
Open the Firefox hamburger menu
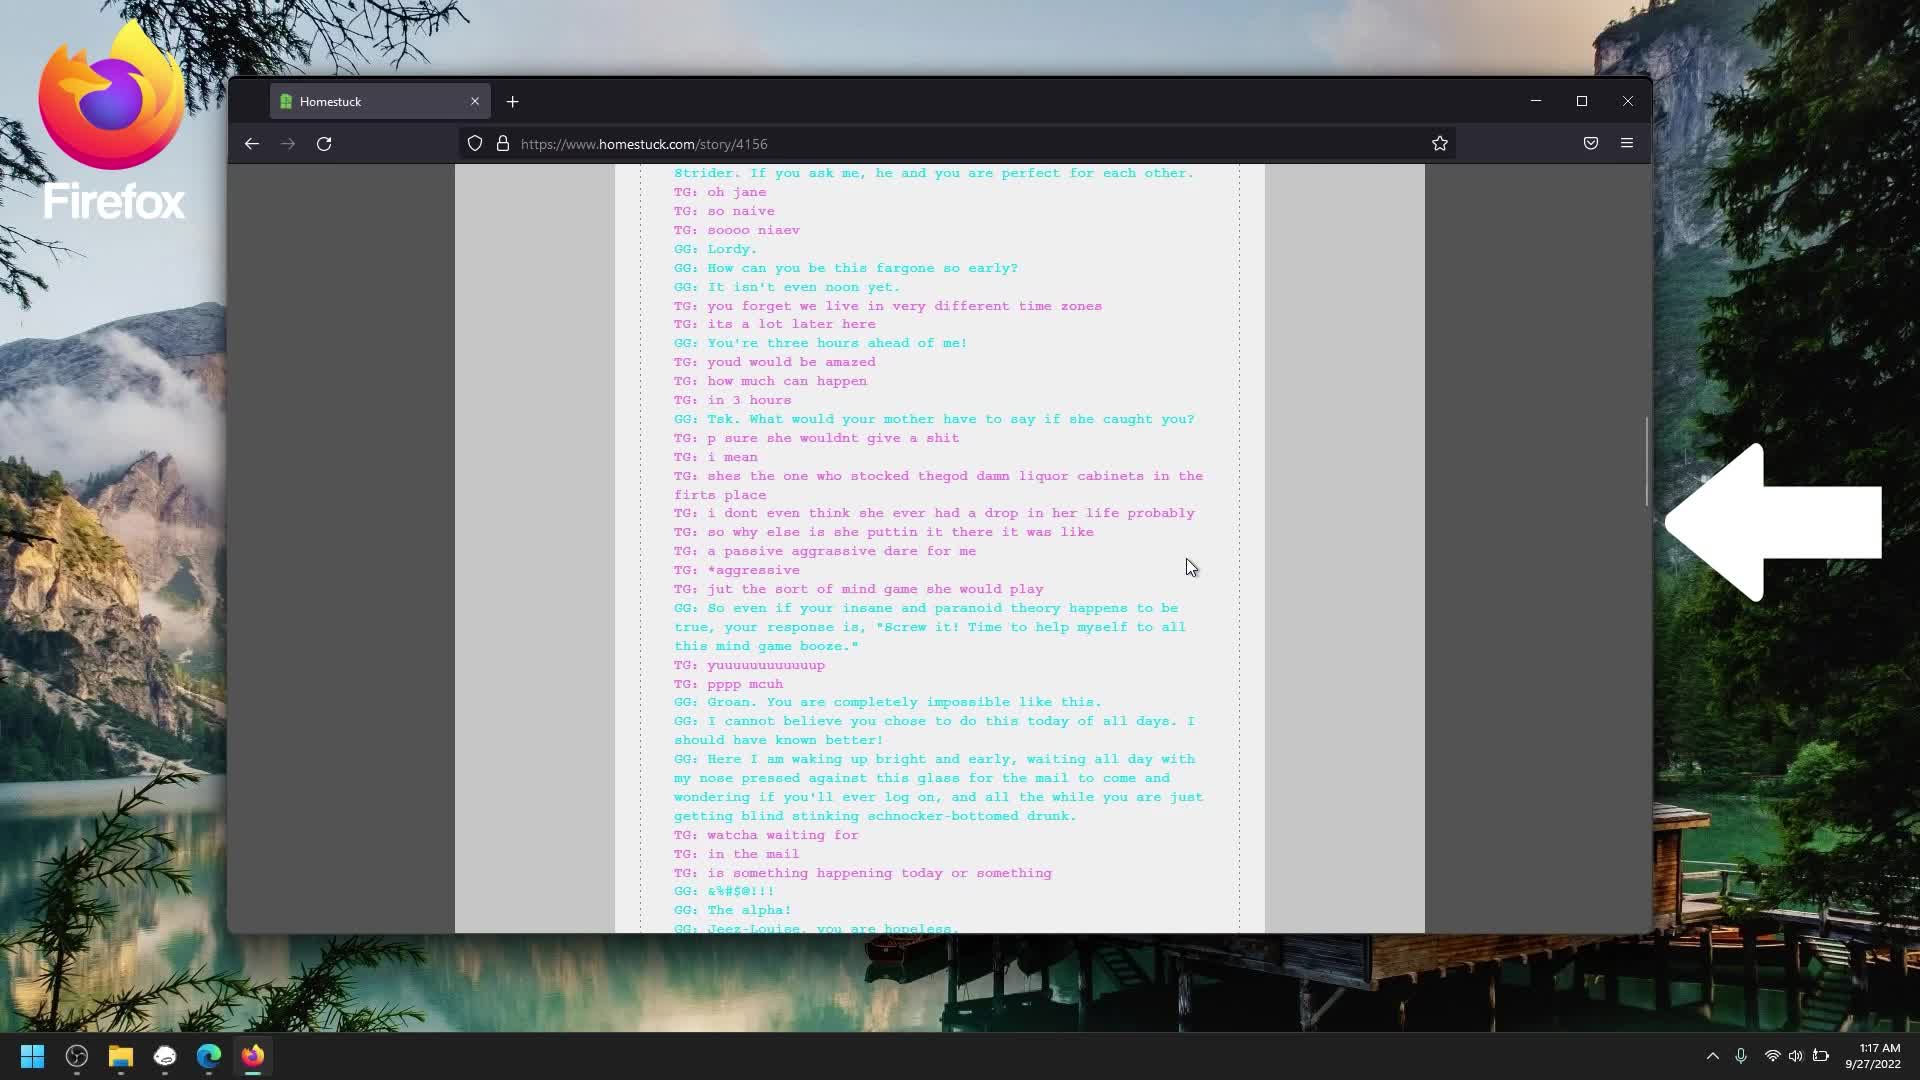(x=1627, y=144)
